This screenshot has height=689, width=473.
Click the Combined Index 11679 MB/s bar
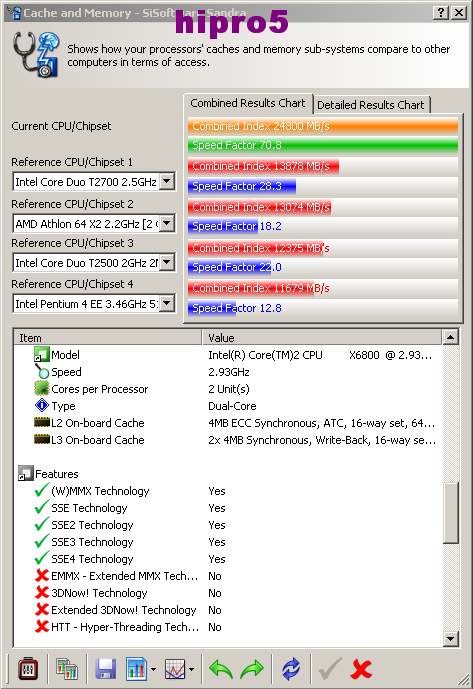click(x=251, y=288)
